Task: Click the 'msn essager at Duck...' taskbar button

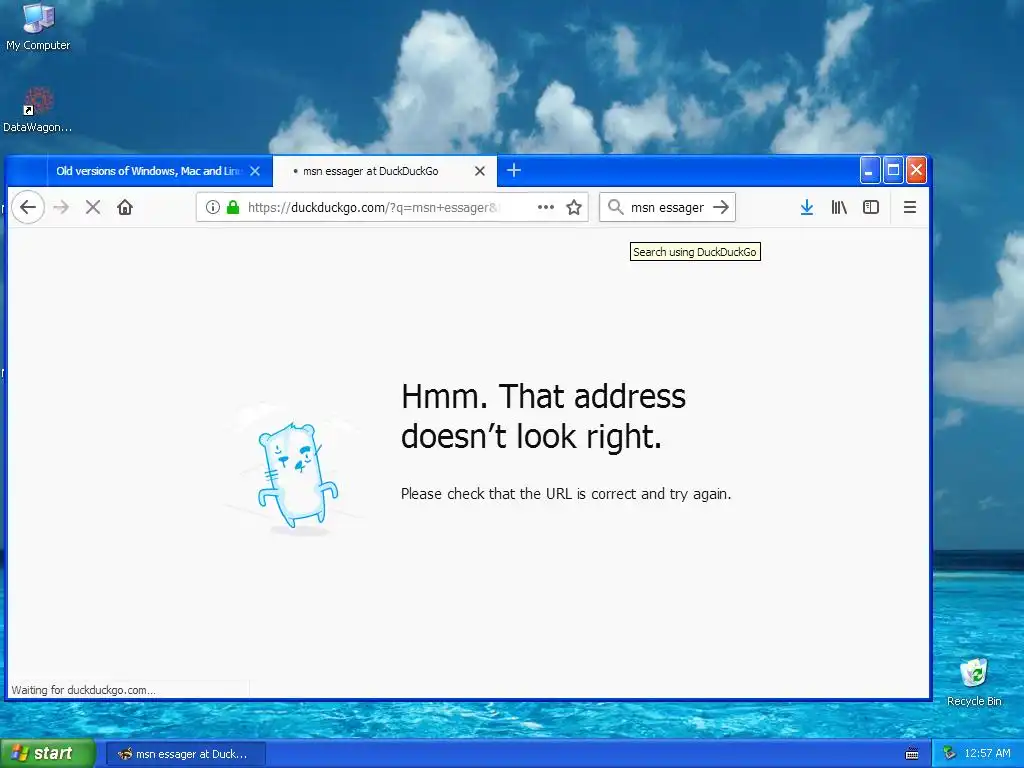Action: click(x=185, y=754)
